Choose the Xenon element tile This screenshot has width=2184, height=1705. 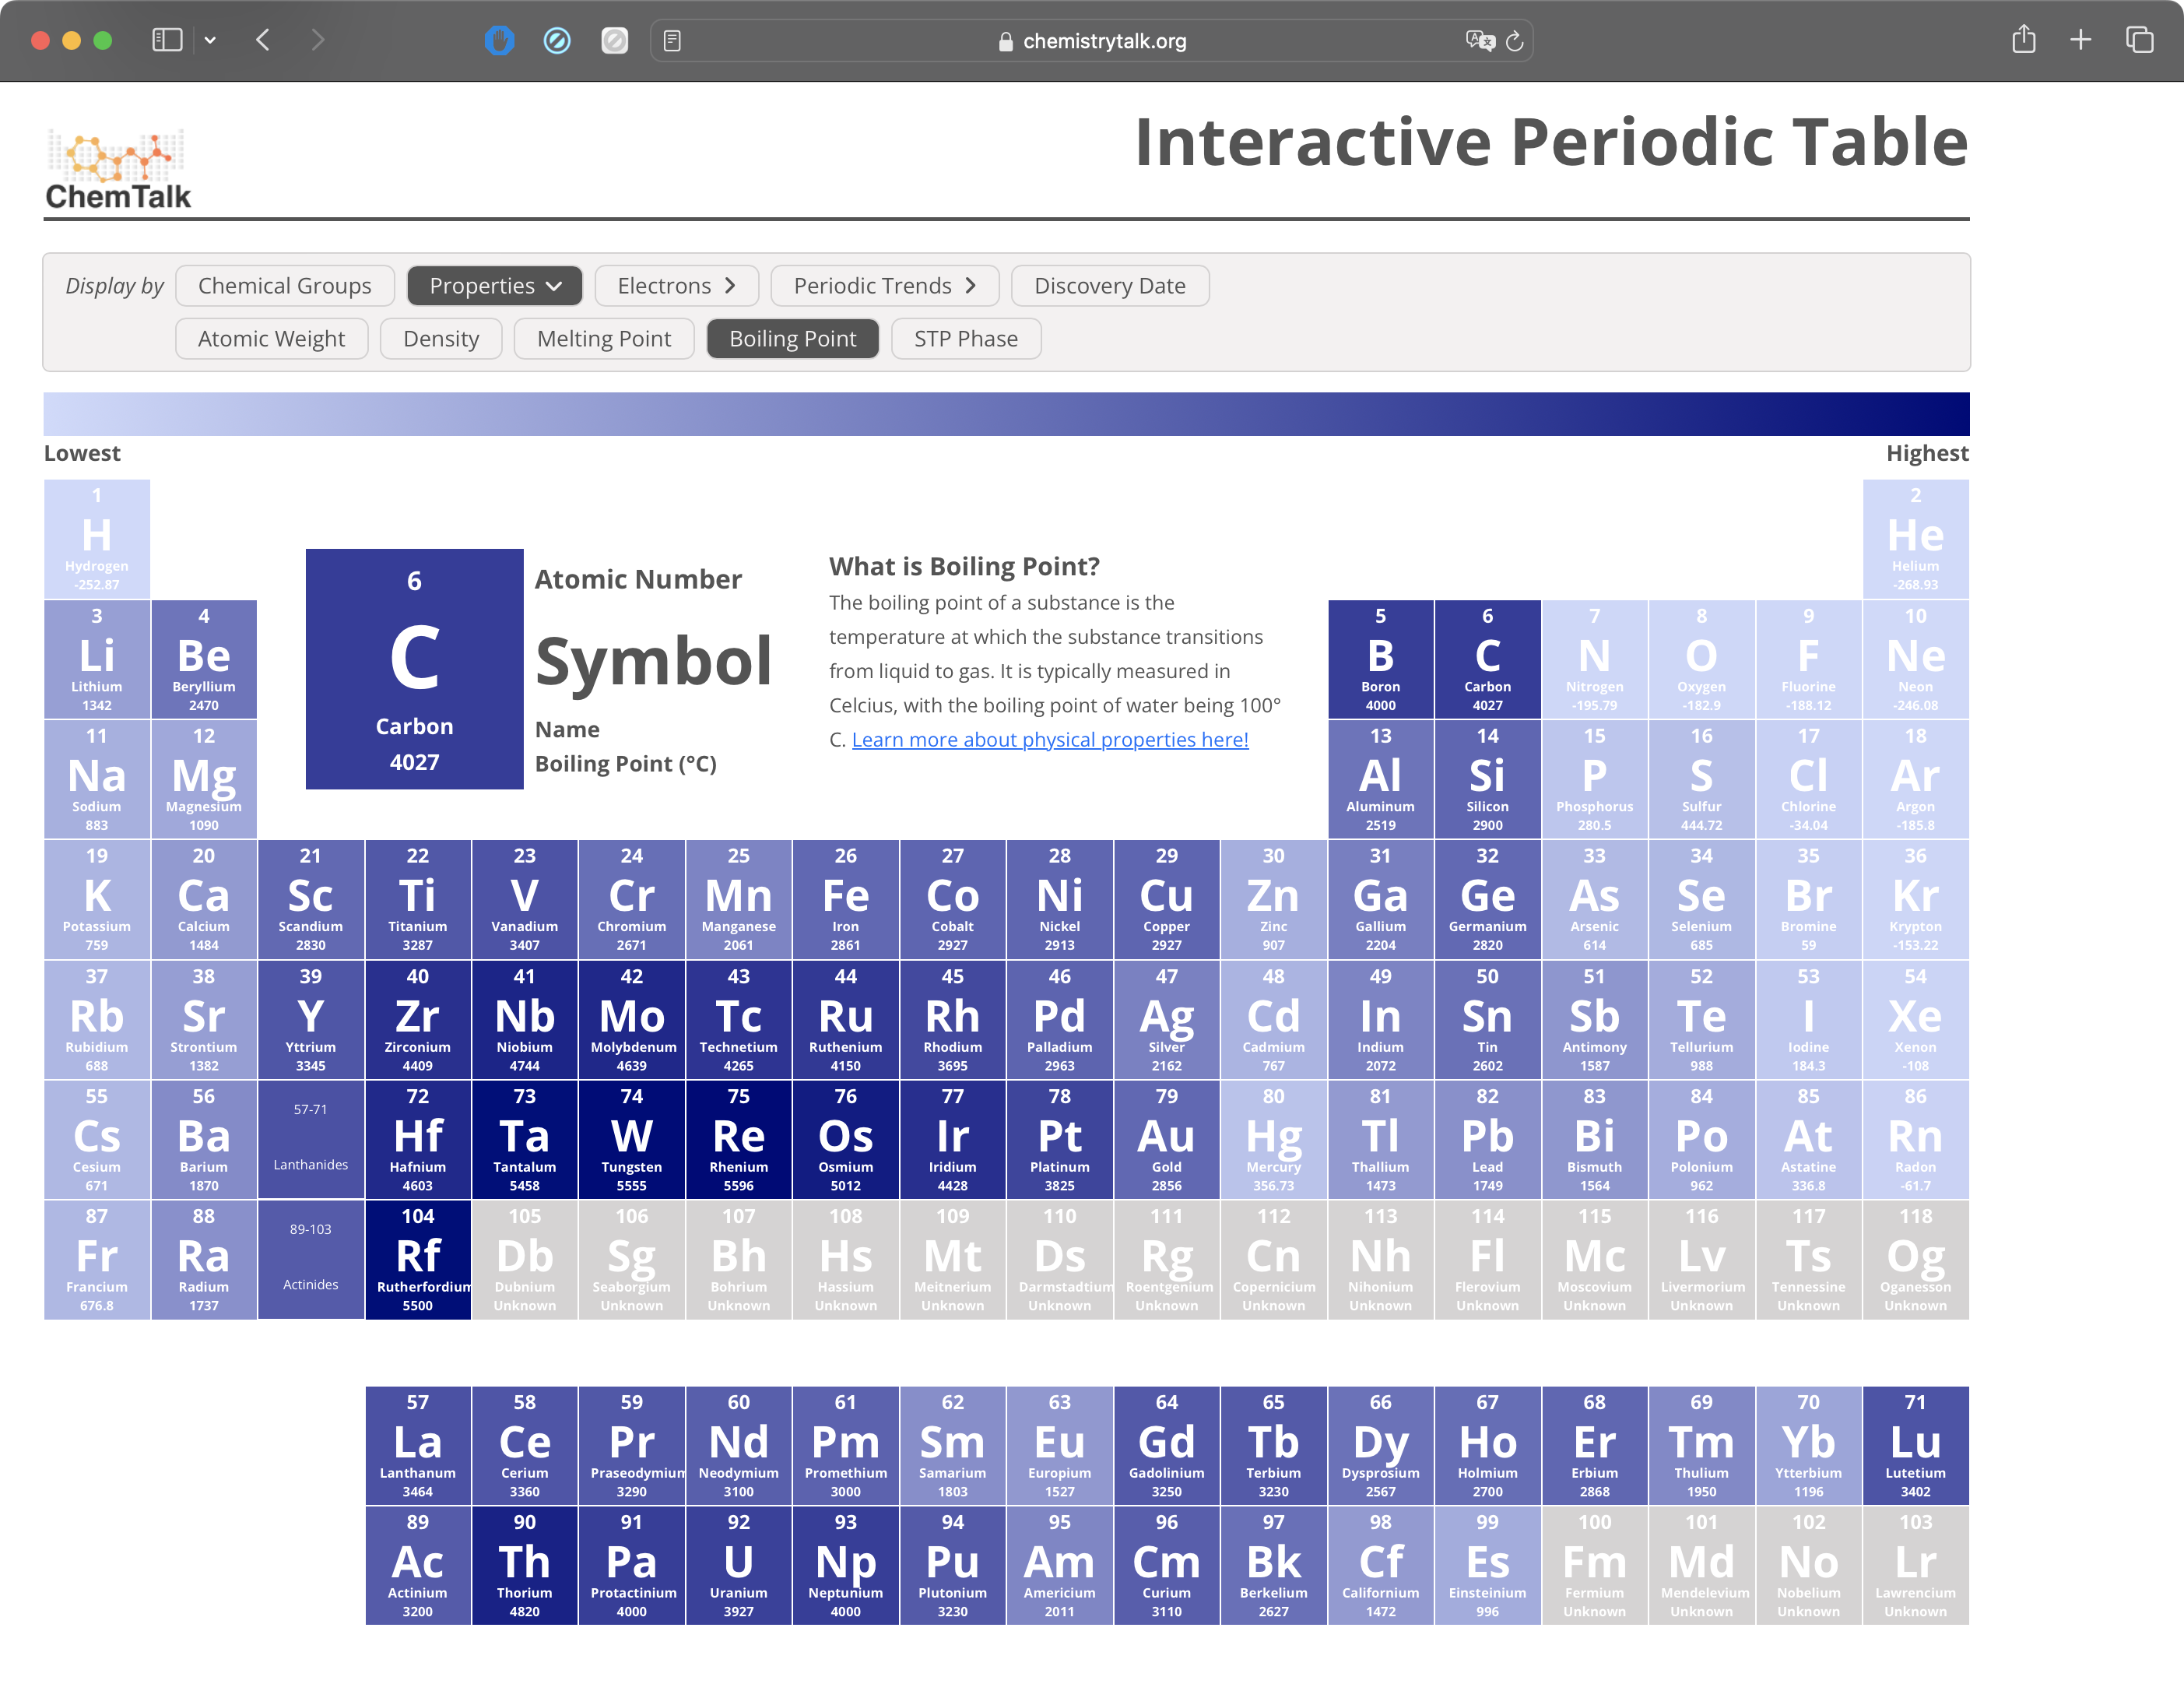click(x=1915, y=1019)
